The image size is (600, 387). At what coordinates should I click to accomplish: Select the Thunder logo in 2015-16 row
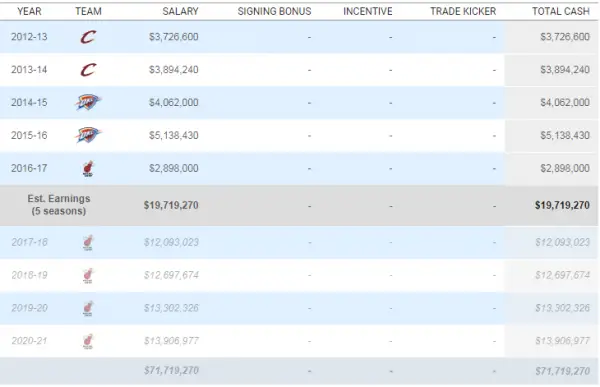88,135
